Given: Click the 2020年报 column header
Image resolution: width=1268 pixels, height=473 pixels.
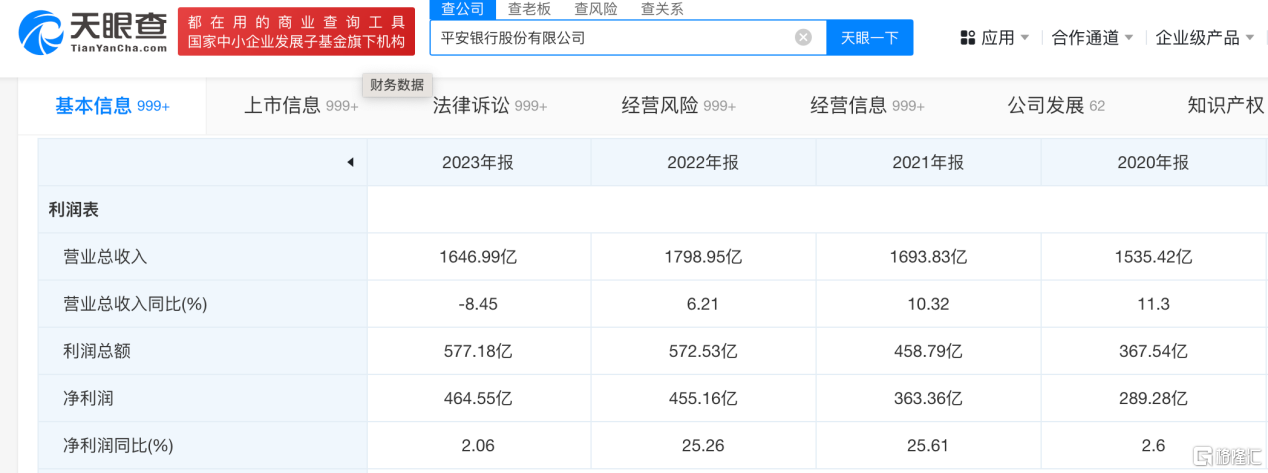Looking at the screenshot, I should point(1153,162).
